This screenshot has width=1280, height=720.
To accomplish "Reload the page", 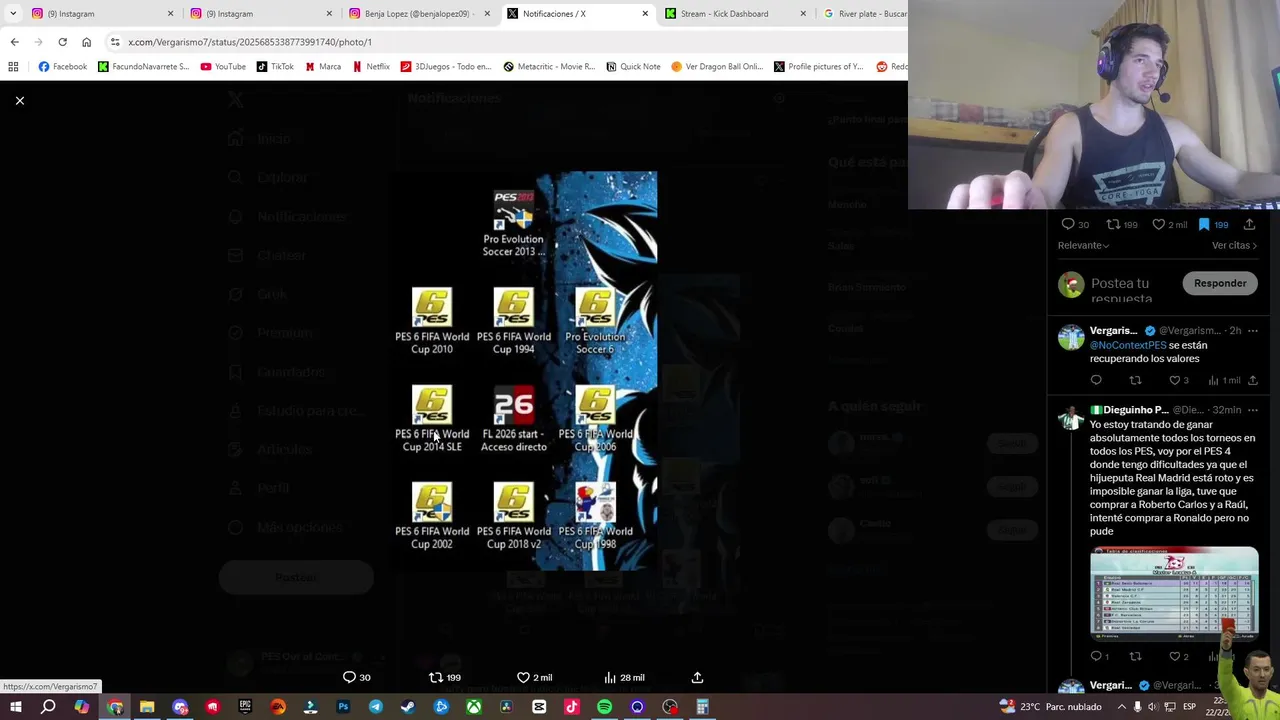I will (x=62, y=42).
